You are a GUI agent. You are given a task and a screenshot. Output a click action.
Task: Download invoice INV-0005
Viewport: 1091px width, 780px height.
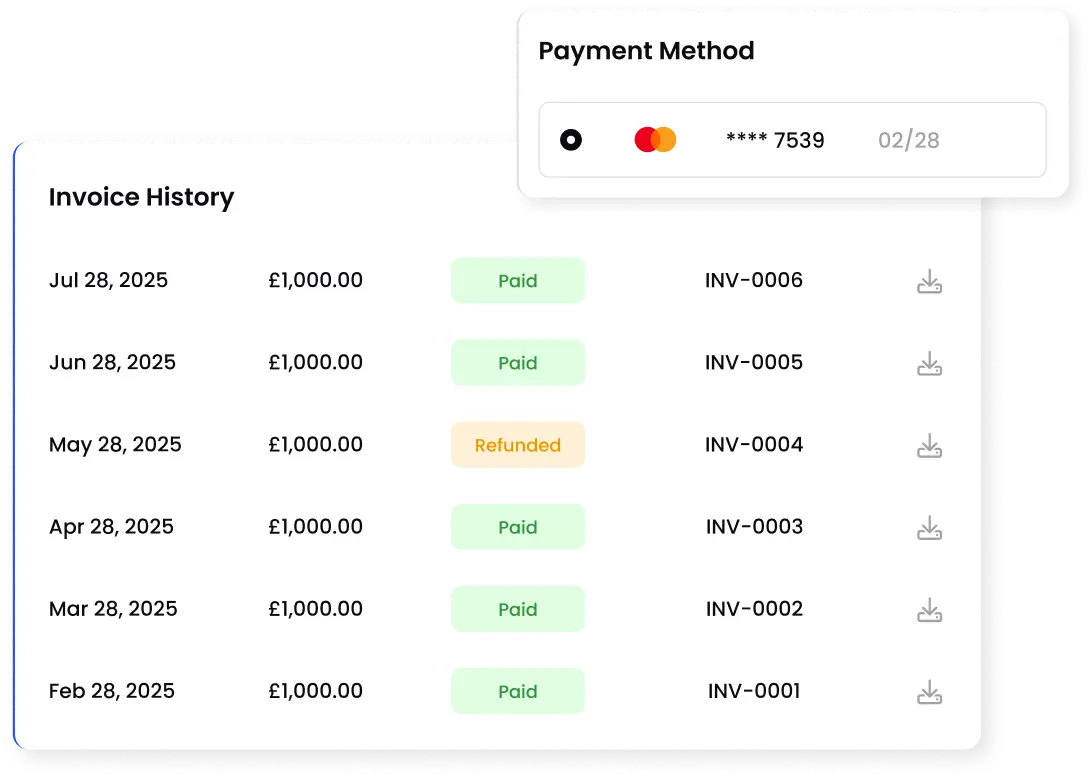click(x=930, y=364)
